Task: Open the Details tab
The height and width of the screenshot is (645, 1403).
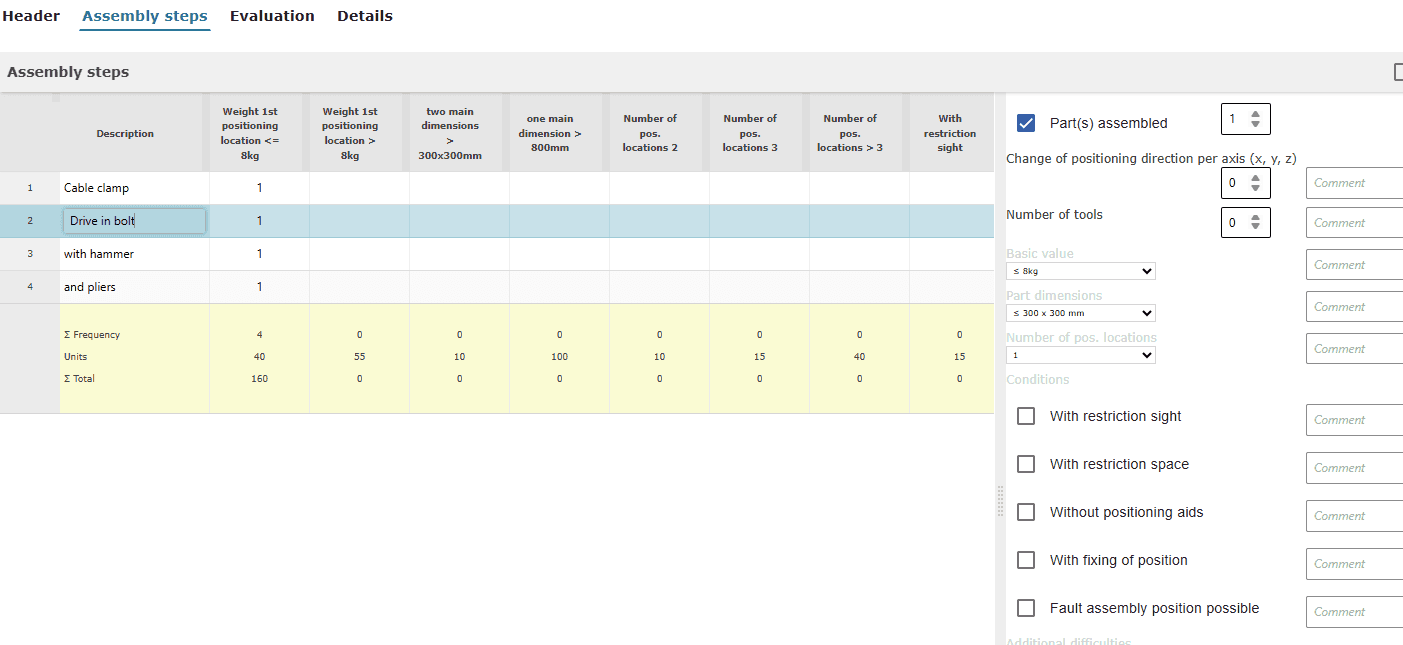Action: coord(364,16)
